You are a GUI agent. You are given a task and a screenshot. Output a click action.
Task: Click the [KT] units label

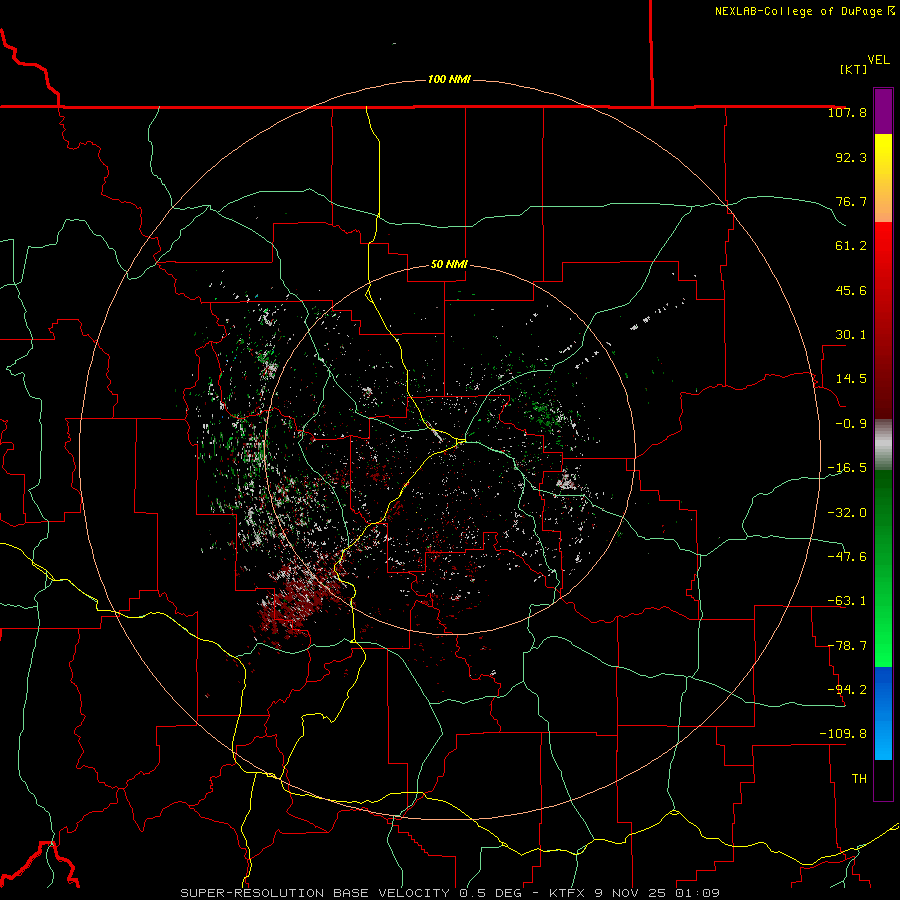854,69
